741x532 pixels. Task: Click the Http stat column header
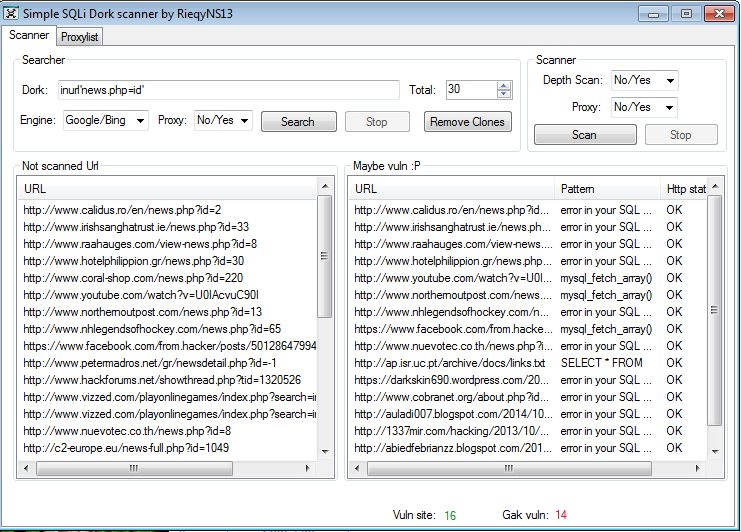[x=684, y=189]
